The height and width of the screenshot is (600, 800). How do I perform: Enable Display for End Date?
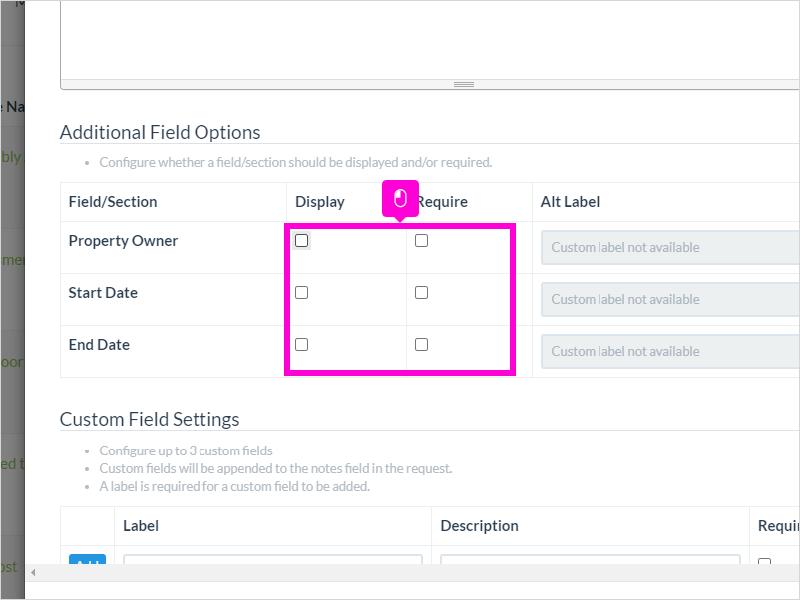click(302, 345)
